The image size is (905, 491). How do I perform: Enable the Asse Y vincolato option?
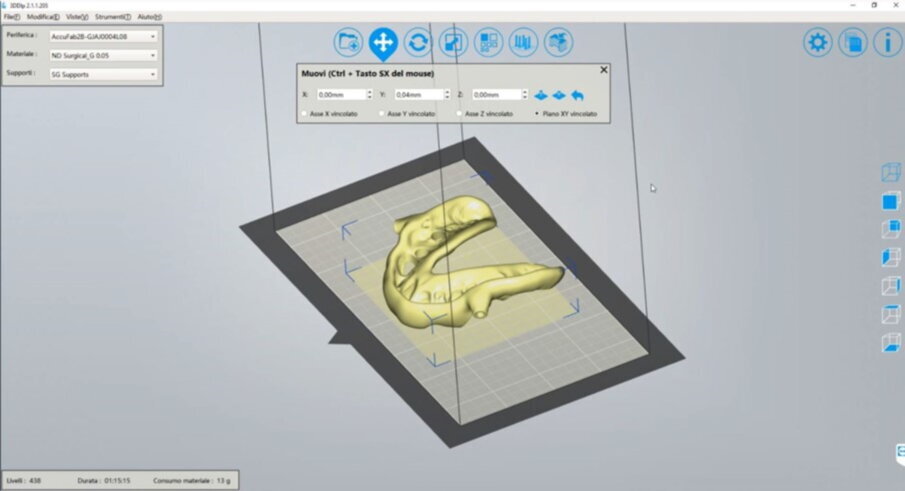point(383,114)
